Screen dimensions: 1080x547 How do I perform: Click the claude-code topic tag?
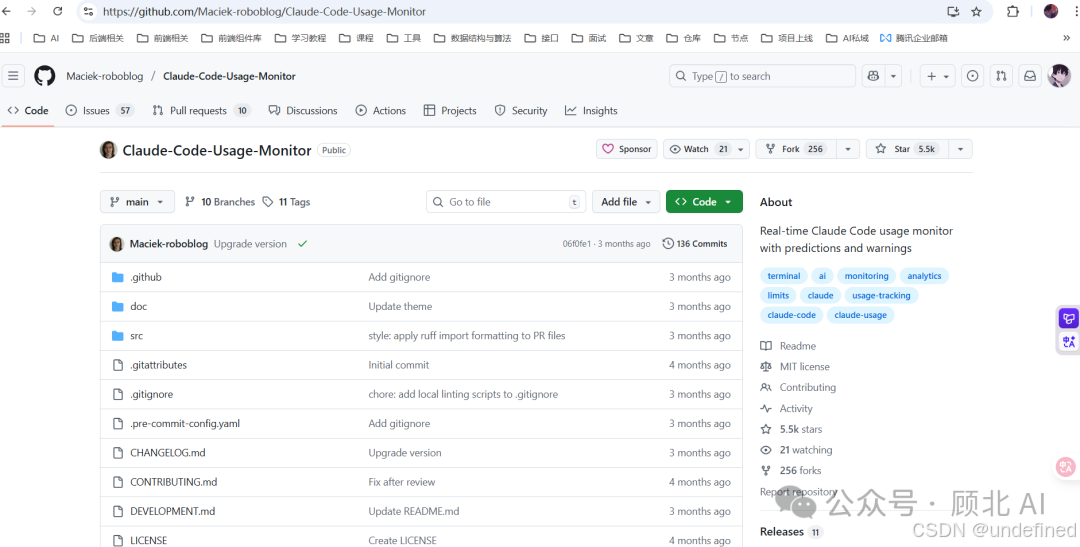[x=791, y=315]
